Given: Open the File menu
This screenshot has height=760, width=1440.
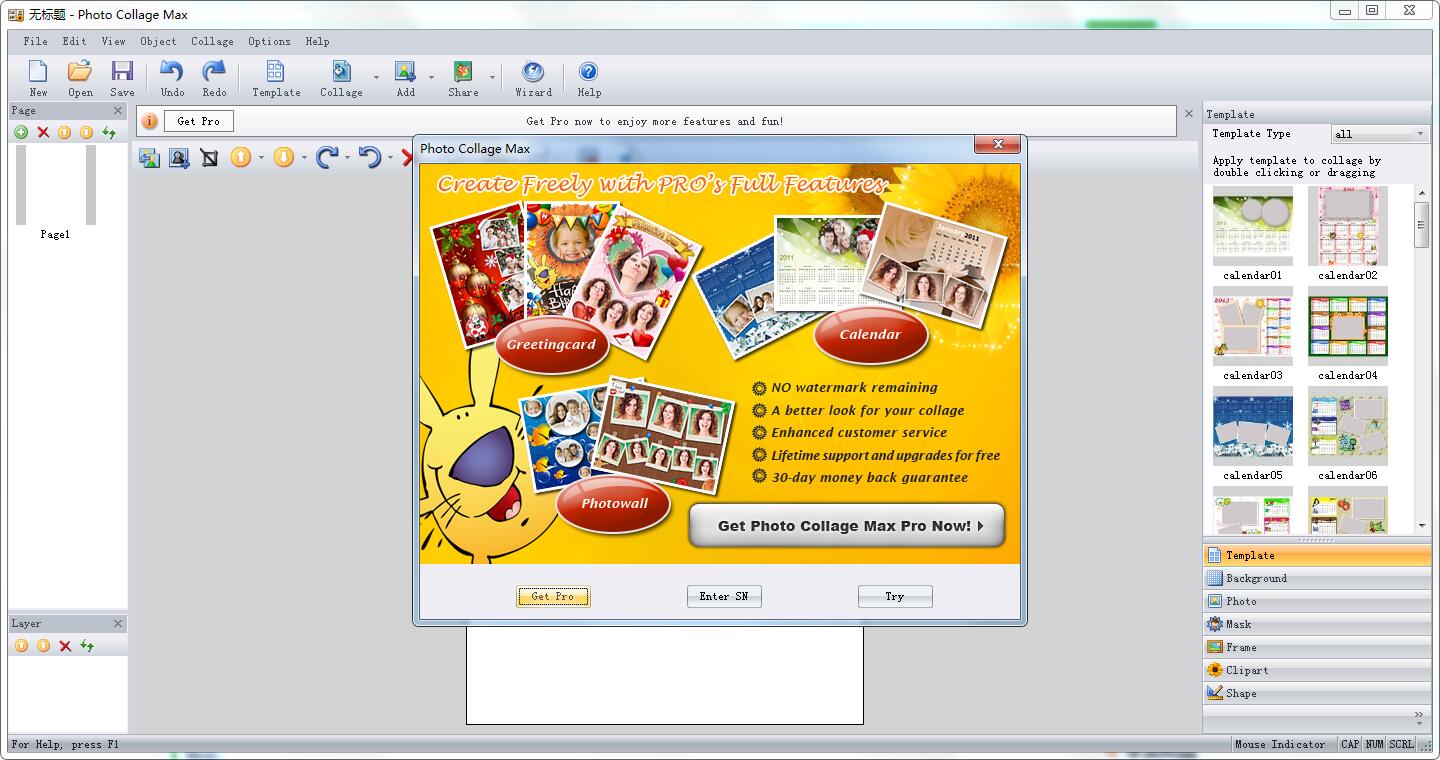Looking at the screenshot, I should (36, 41).
